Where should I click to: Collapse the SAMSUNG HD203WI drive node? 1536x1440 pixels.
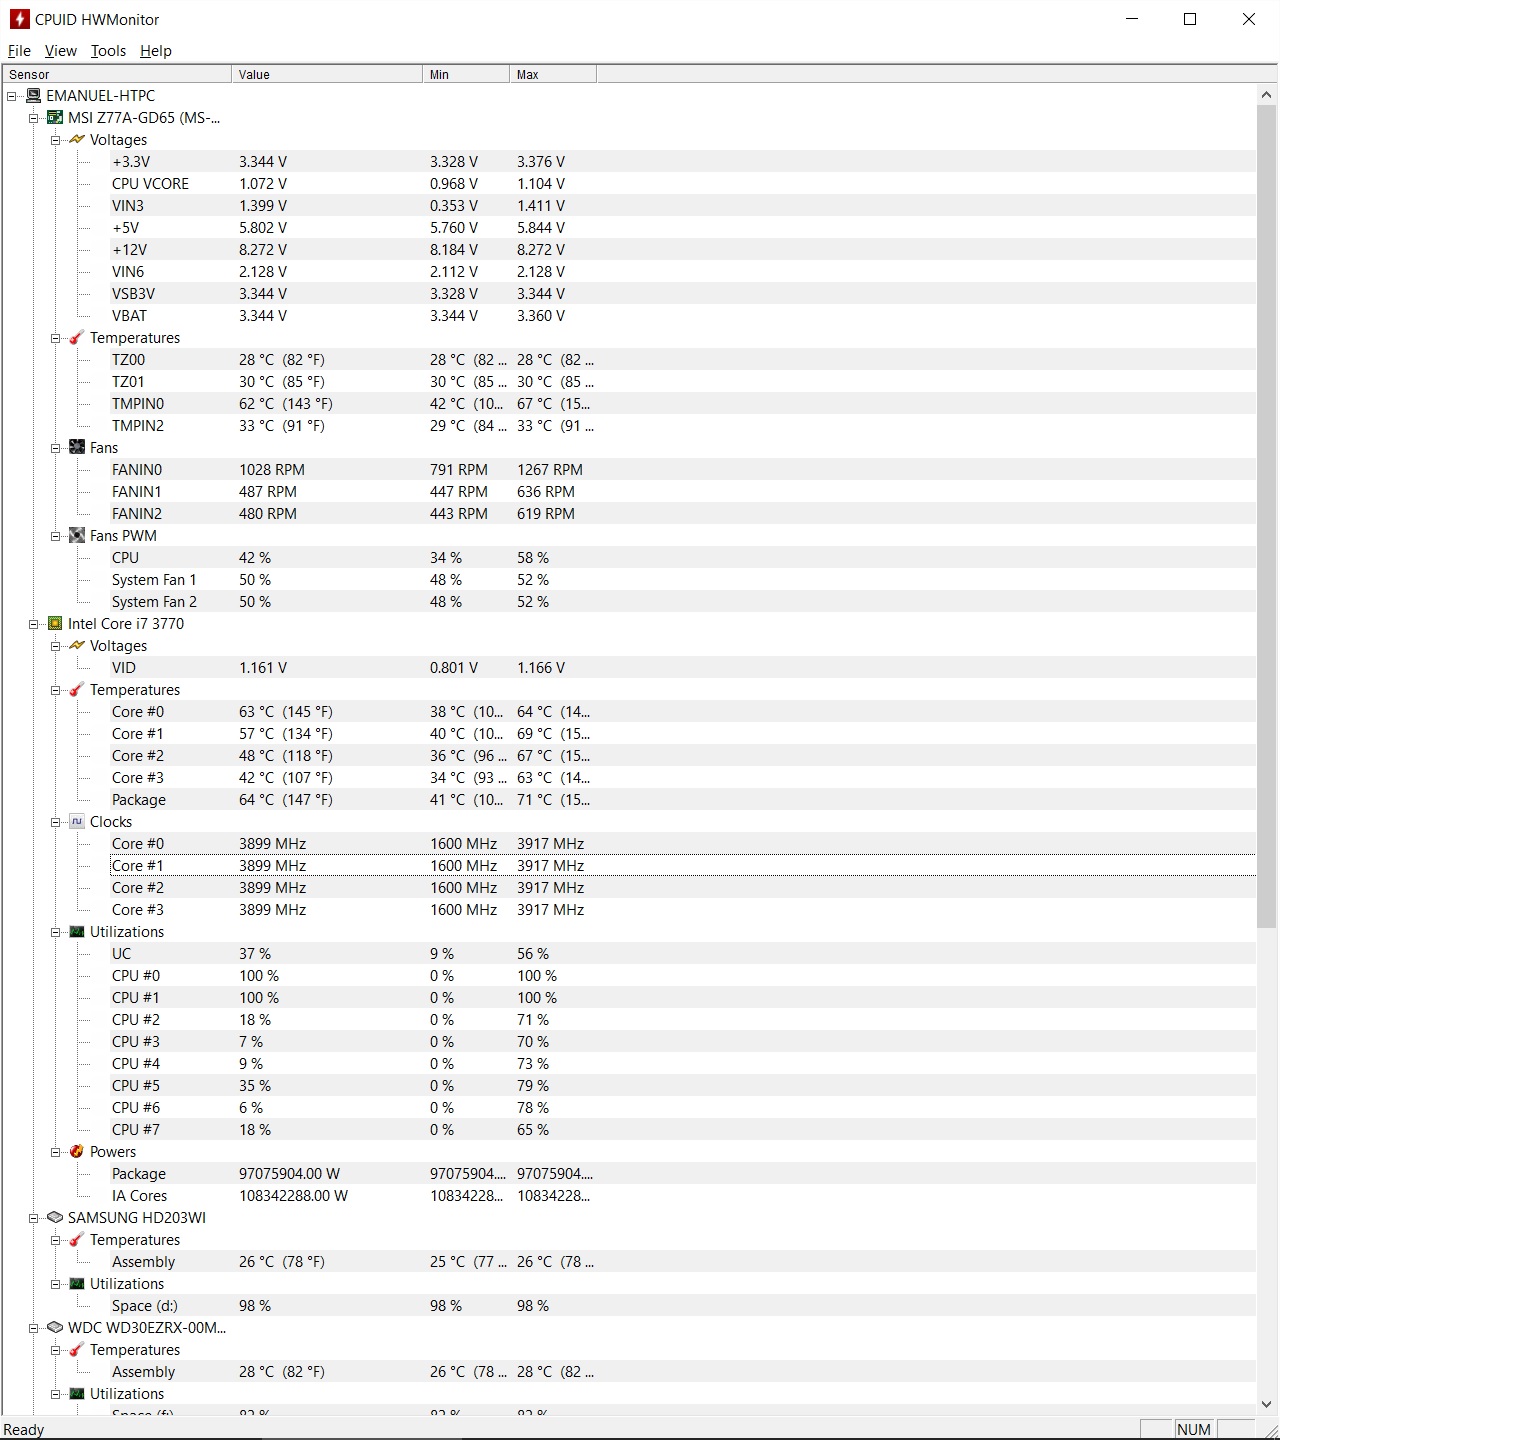click(34, 1218)
